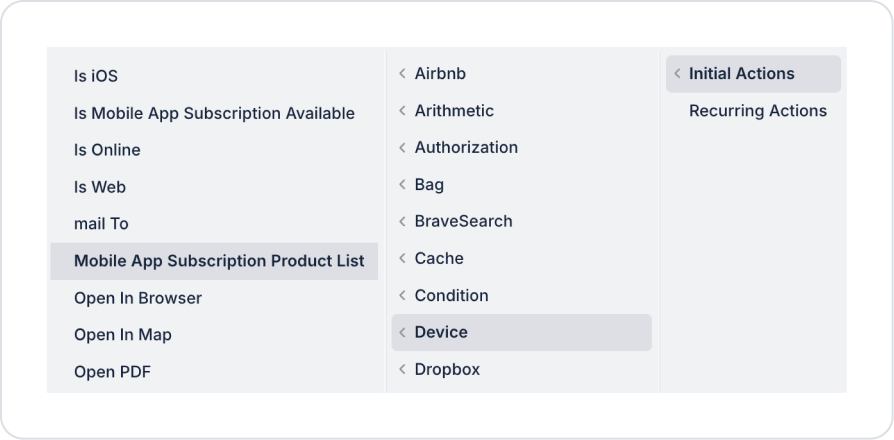Image resolution: width=894 pixels, height=440 pixels.
Task: Select the Is iOS action
Action: point(96,76)
